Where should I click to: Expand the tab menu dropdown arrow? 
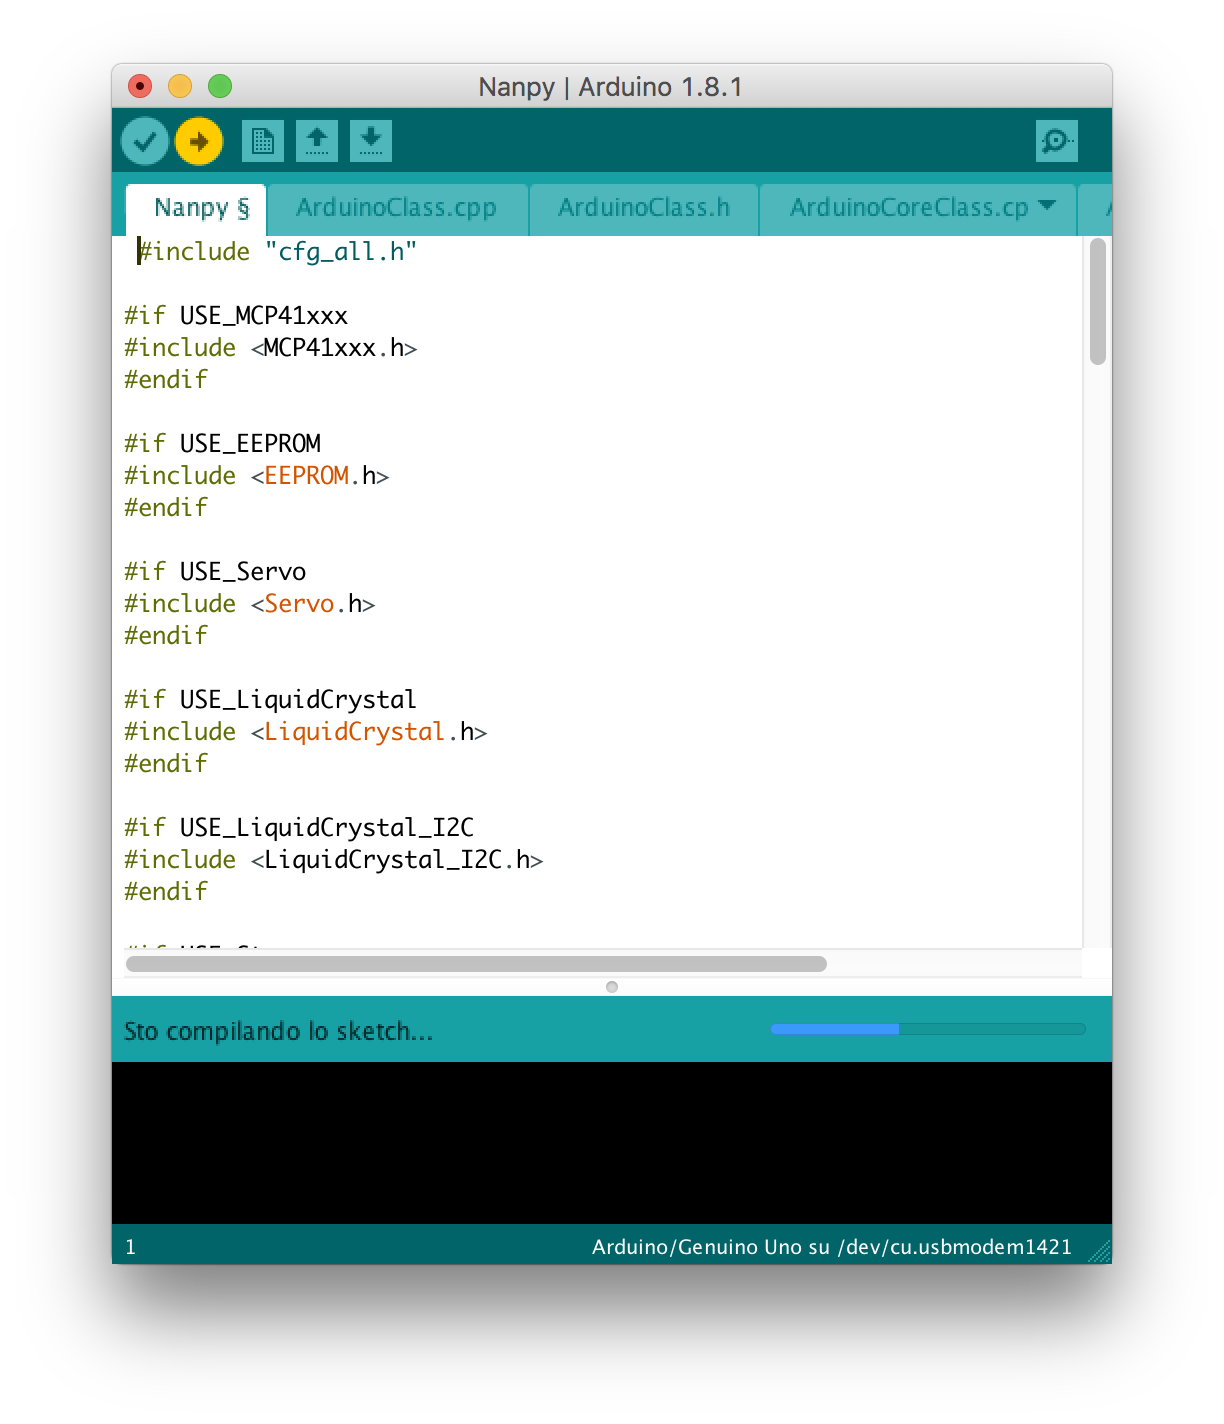[x=1047, y=206]
